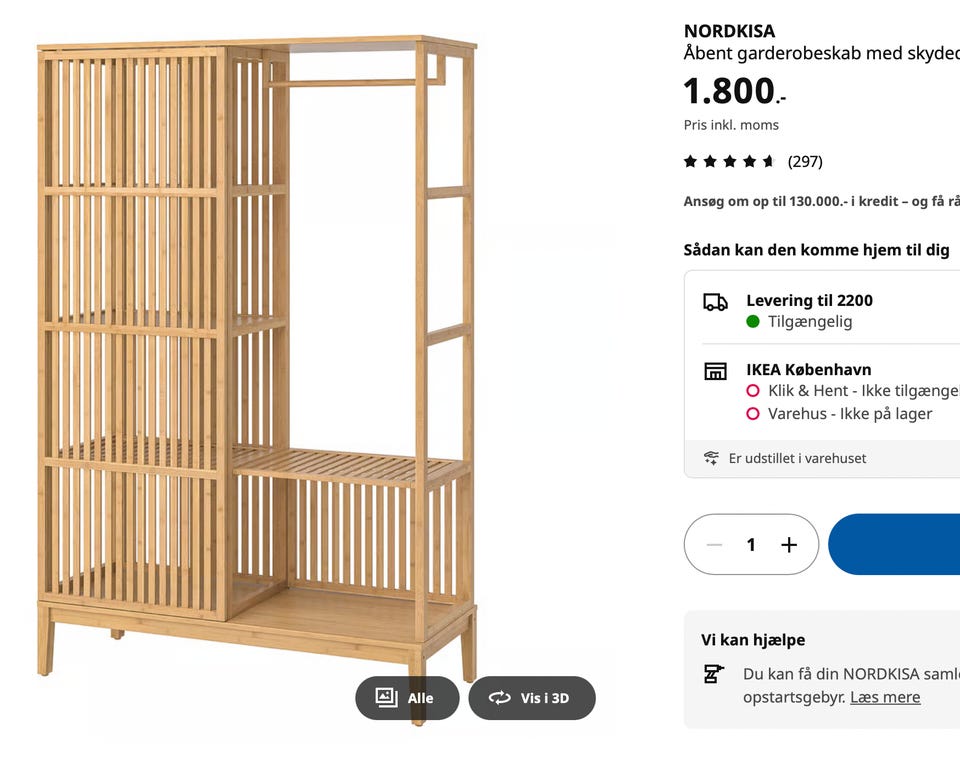This screenshot has width=960, height=758.
Task: Click the delivery truck icon
Action: [715, 302]
